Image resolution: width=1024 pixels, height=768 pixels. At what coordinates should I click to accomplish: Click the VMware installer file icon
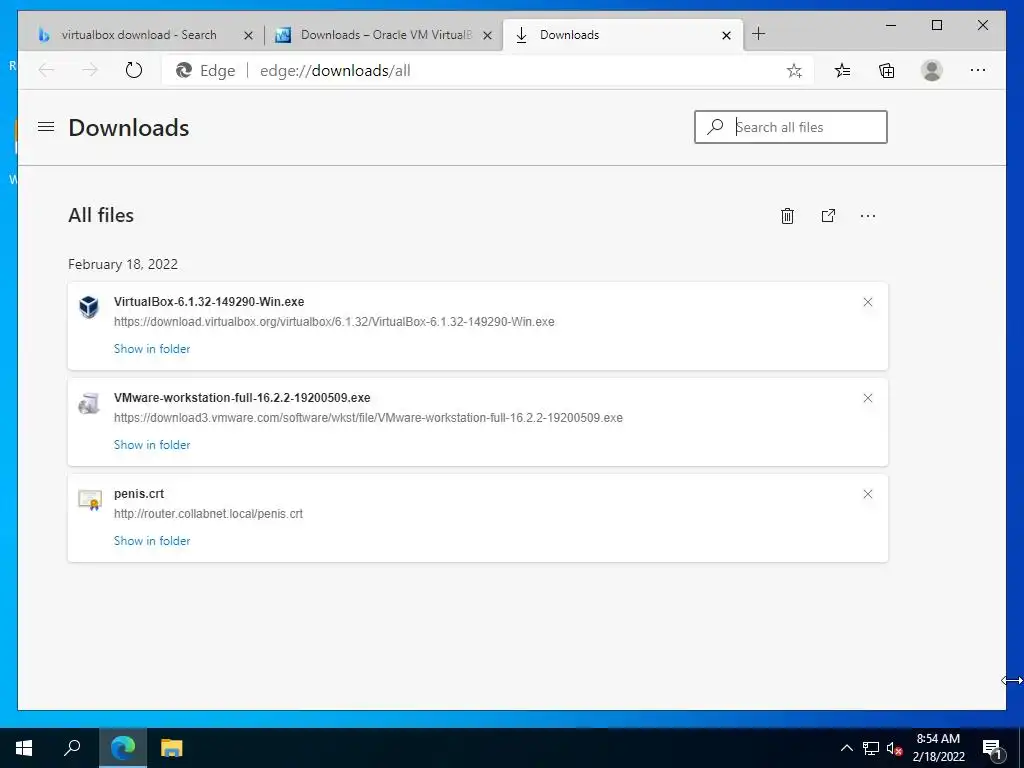tap(89, 403)
